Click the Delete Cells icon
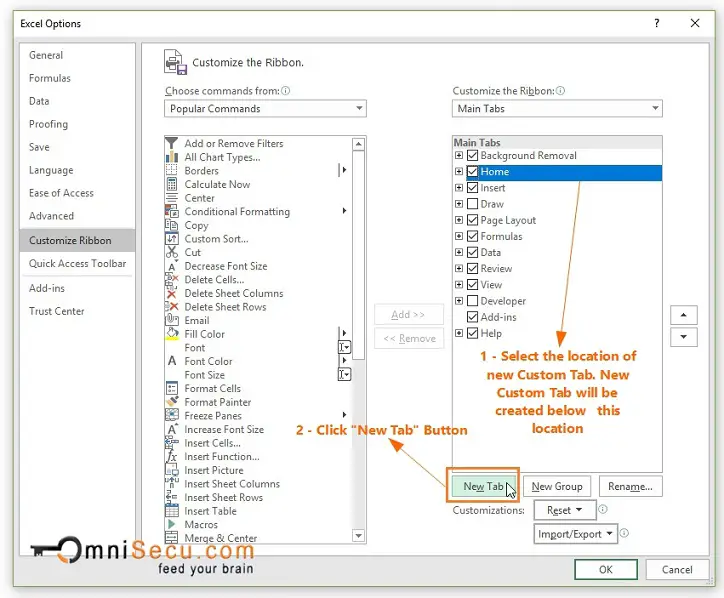This screenshot has height=598, width=724. click(171, 279)
